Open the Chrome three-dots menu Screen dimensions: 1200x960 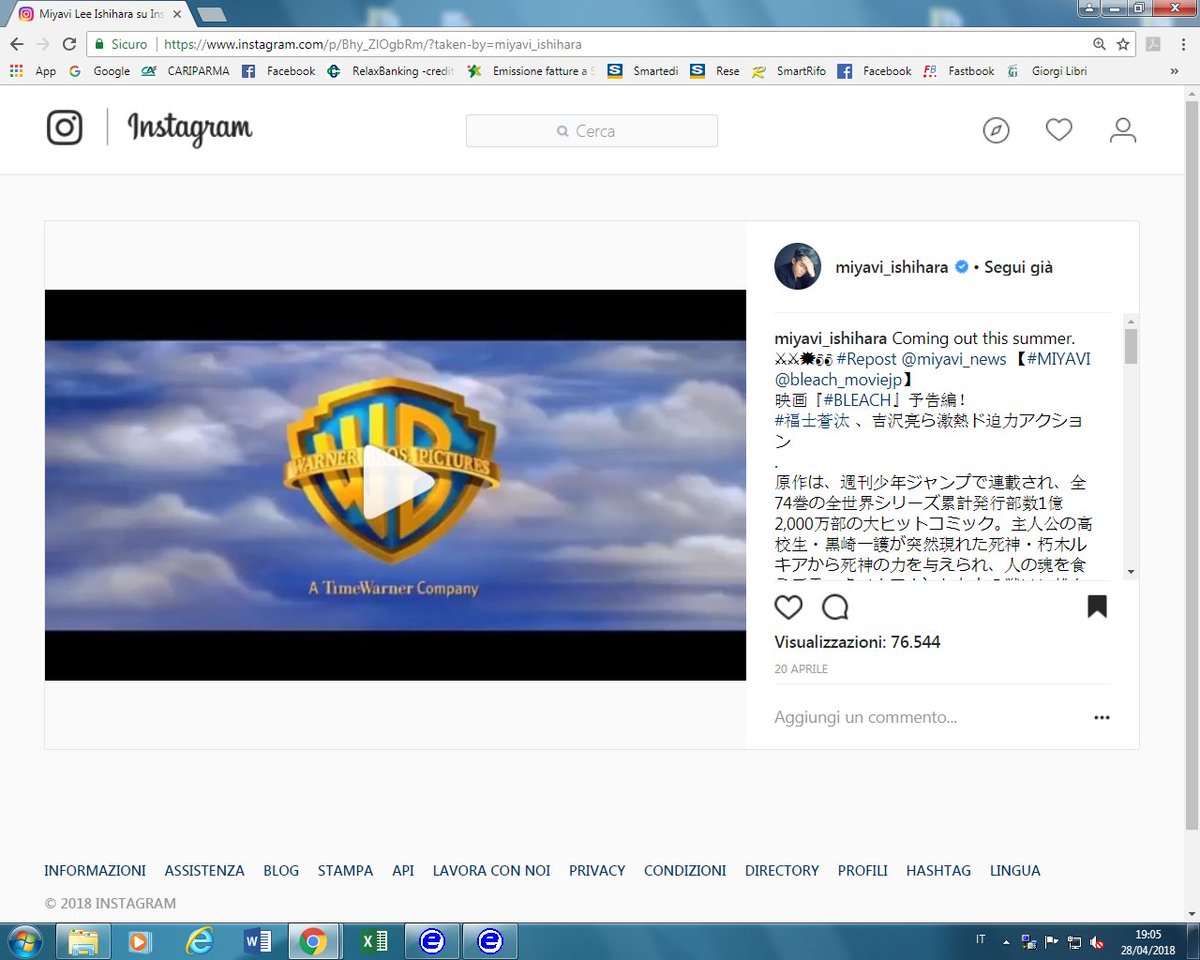pyautogui.click(x=1182, y=44)
